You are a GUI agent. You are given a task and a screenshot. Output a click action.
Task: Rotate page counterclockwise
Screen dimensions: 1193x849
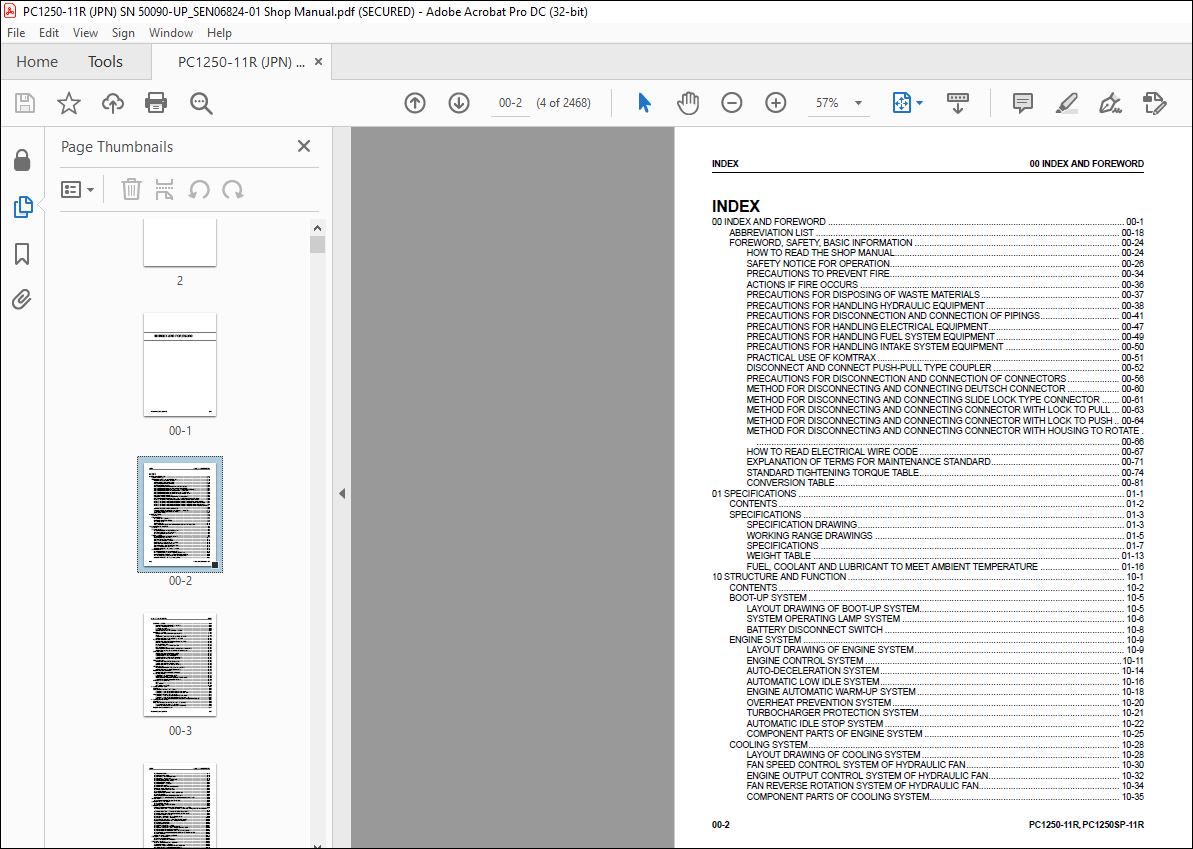199,189
